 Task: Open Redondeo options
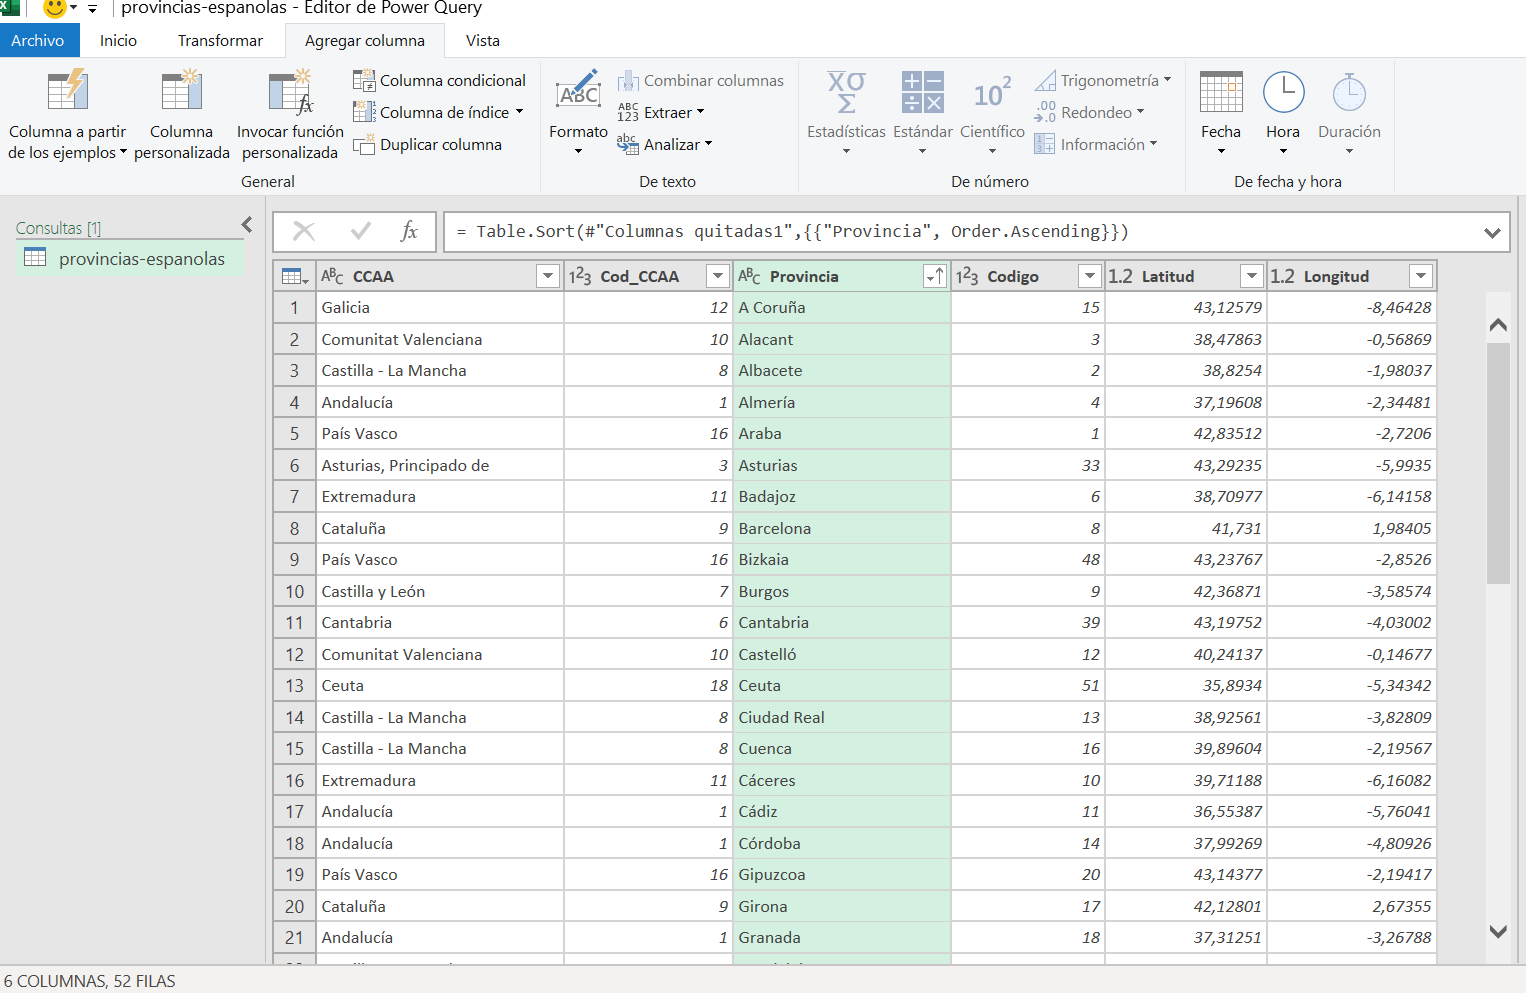1090,112
